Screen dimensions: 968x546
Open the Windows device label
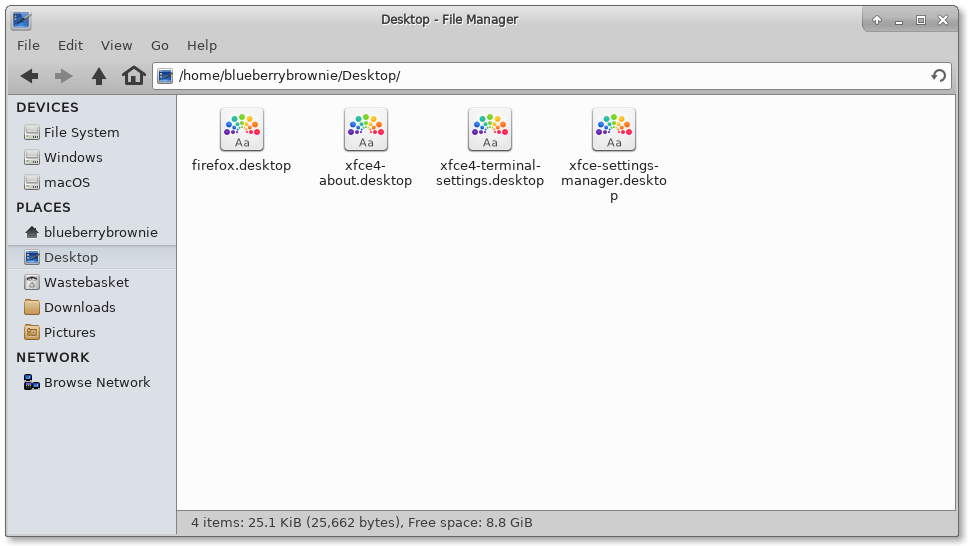(x=73, y=158)
